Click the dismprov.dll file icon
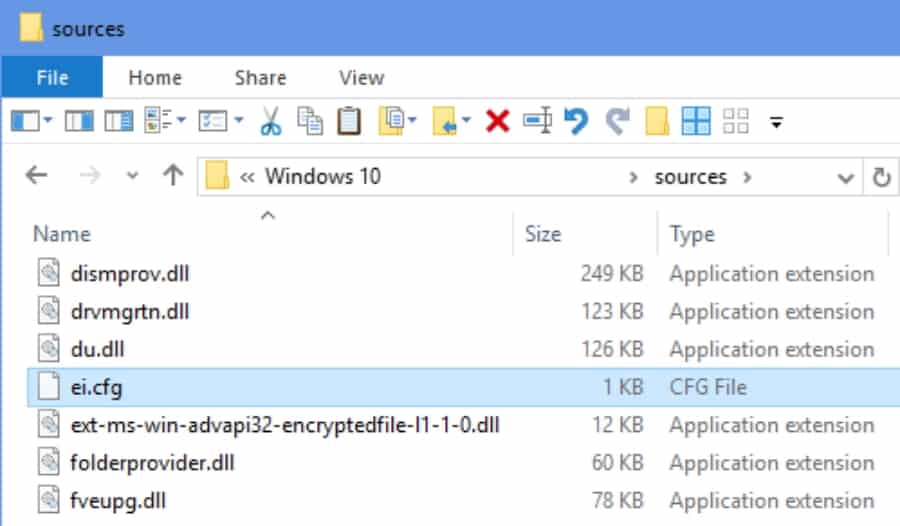 click(49, 272)
